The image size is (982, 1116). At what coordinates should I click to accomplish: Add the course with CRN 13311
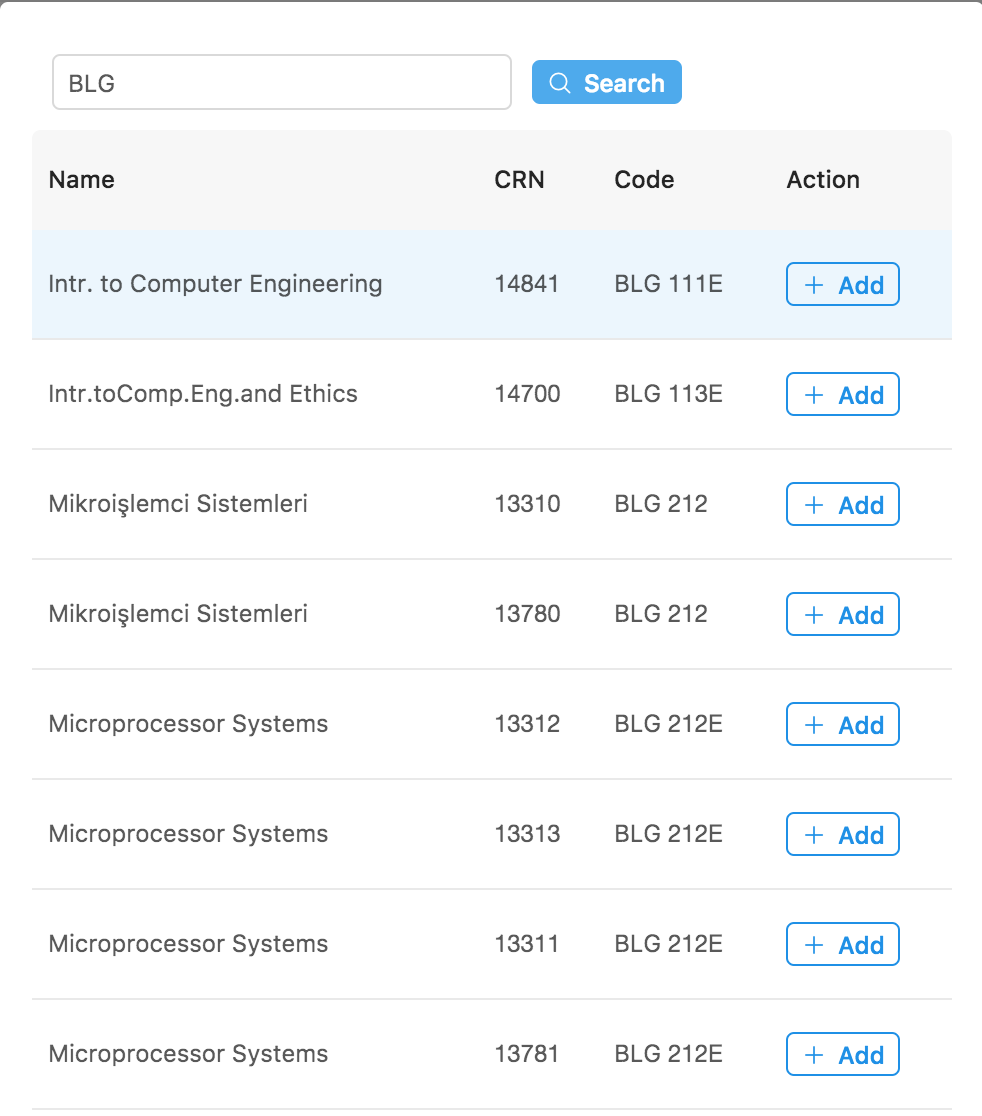coord(843,944)
